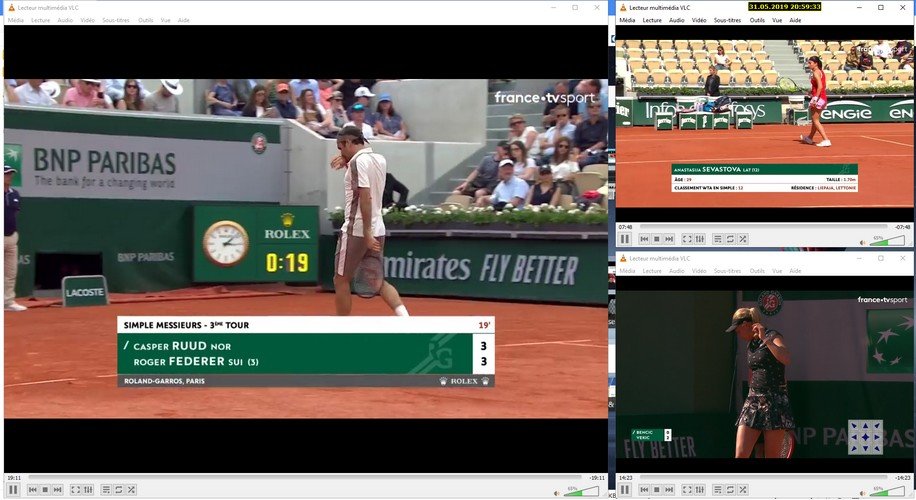
Task: Open the Vidéo menu in Sevastova window
Action: (699, 20)
